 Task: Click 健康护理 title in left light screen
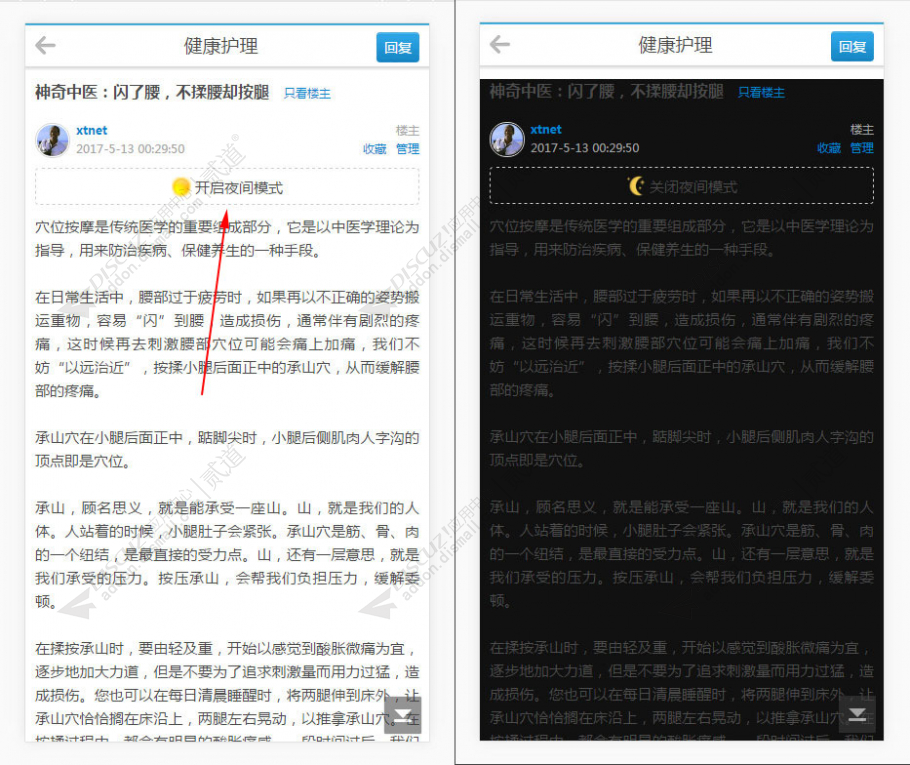pos(221,46)
